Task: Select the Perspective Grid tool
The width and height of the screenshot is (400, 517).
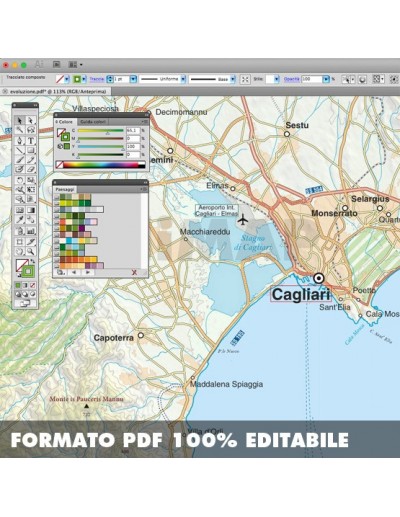Action: point(30,199)
